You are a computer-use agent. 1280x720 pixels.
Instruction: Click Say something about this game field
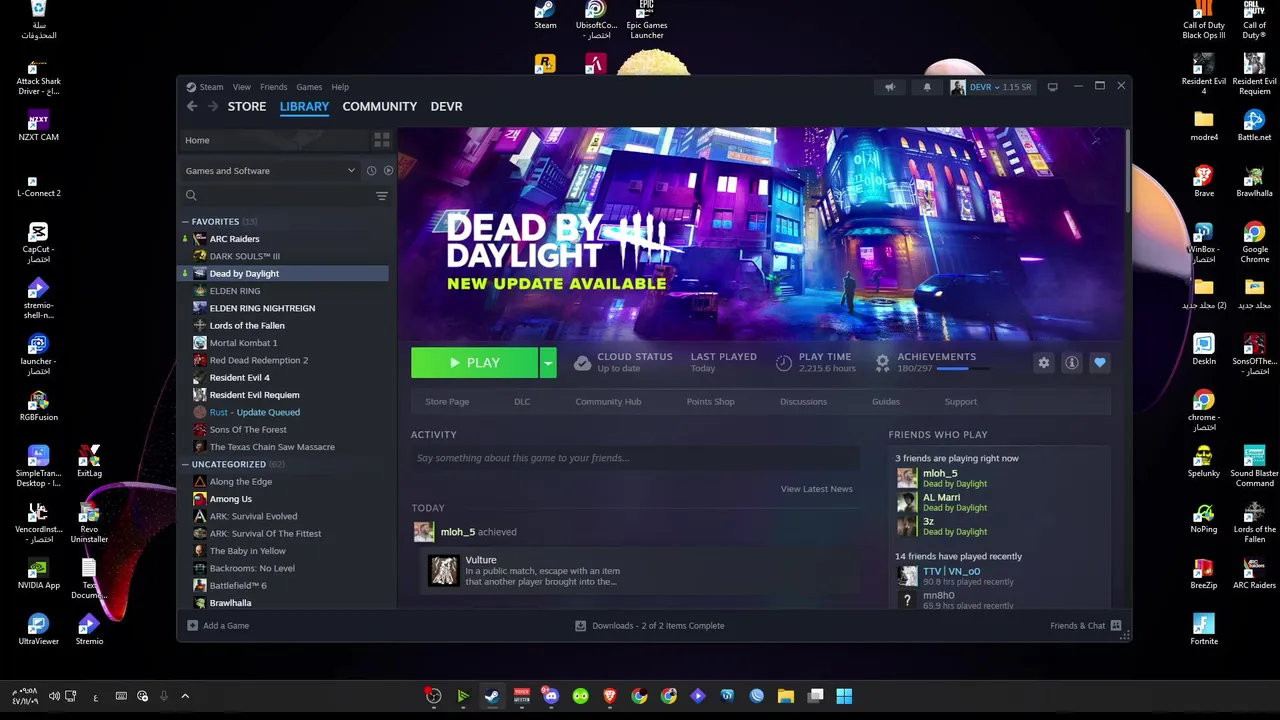click(635, 458)
